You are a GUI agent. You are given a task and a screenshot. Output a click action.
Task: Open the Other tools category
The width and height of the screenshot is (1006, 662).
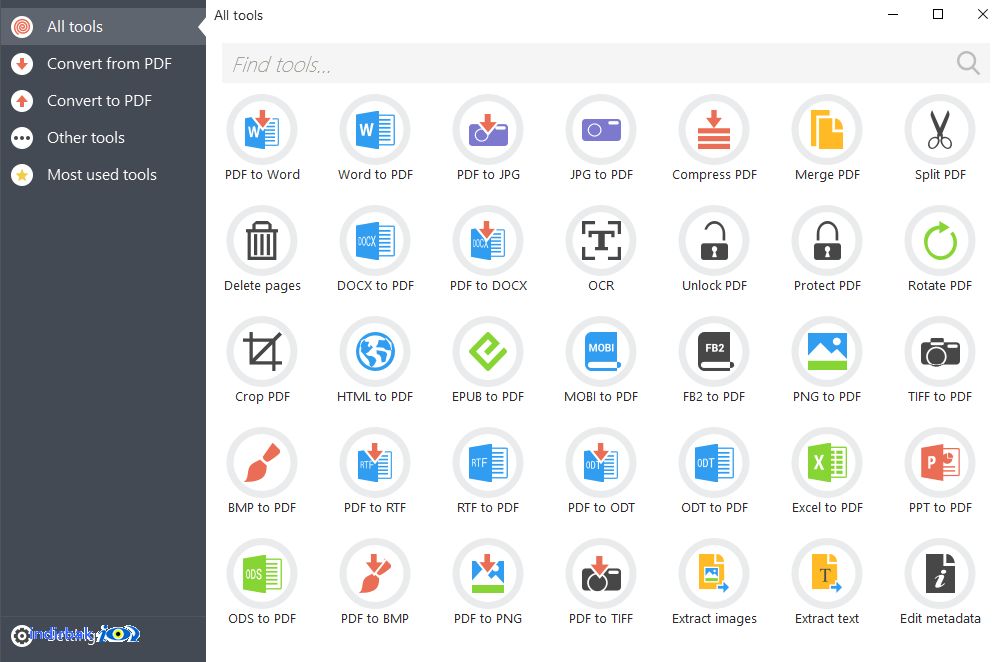pos(103,137)
